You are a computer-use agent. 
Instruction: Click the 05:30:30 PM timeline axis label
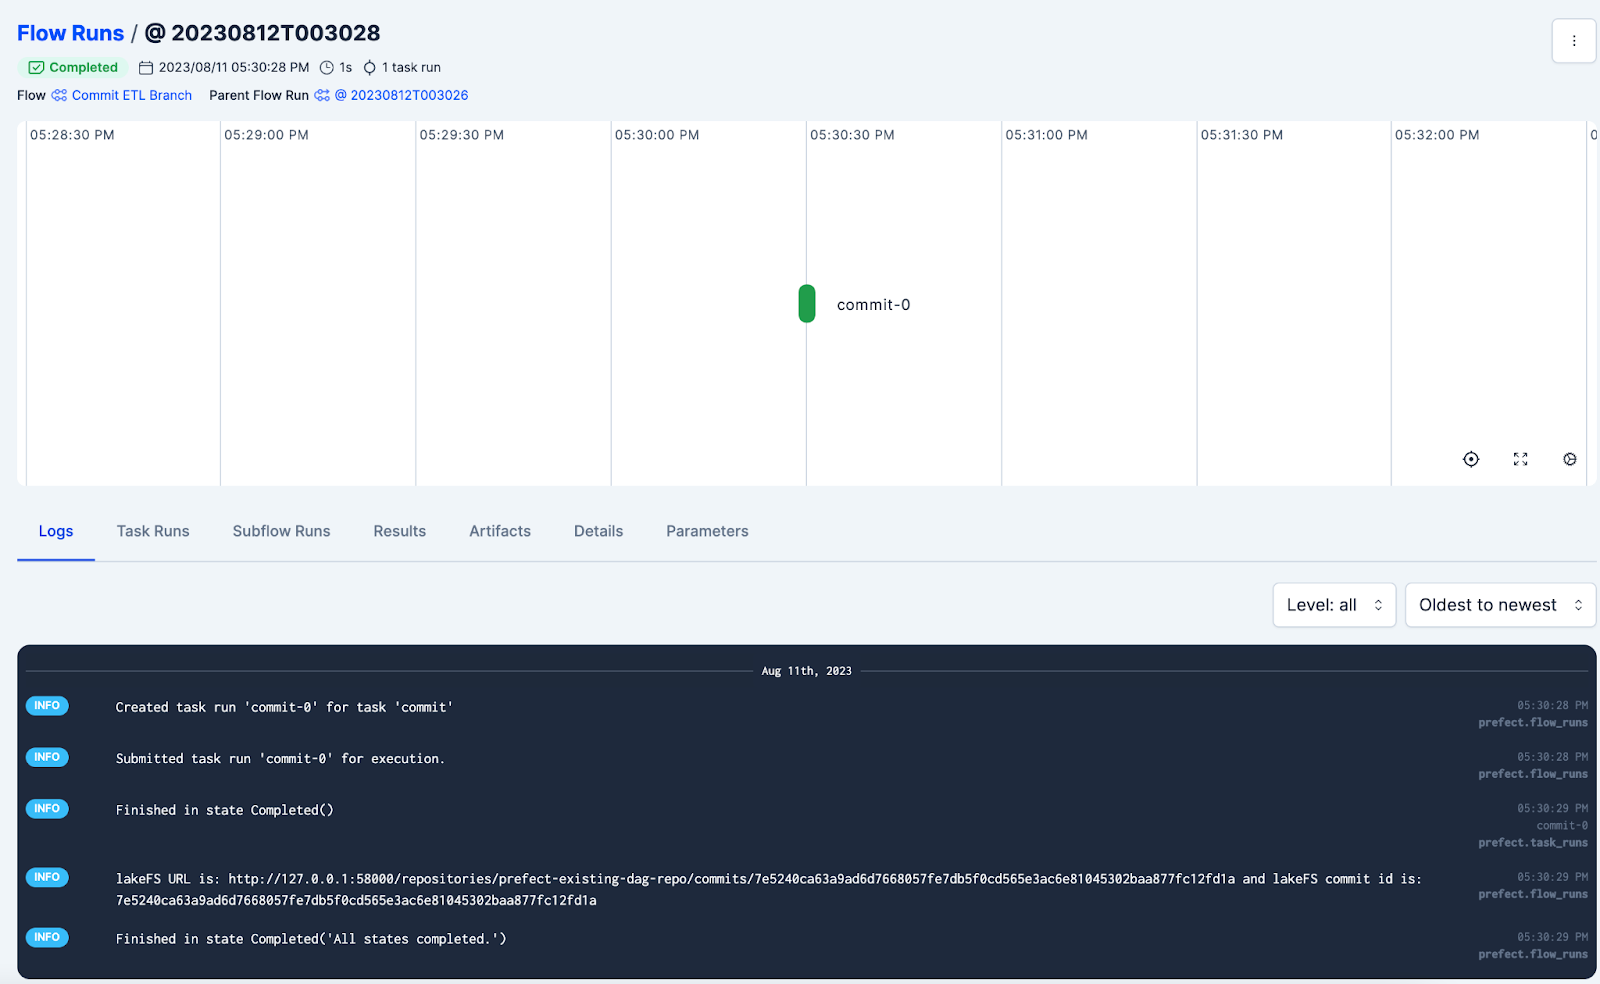coord(852,135)
